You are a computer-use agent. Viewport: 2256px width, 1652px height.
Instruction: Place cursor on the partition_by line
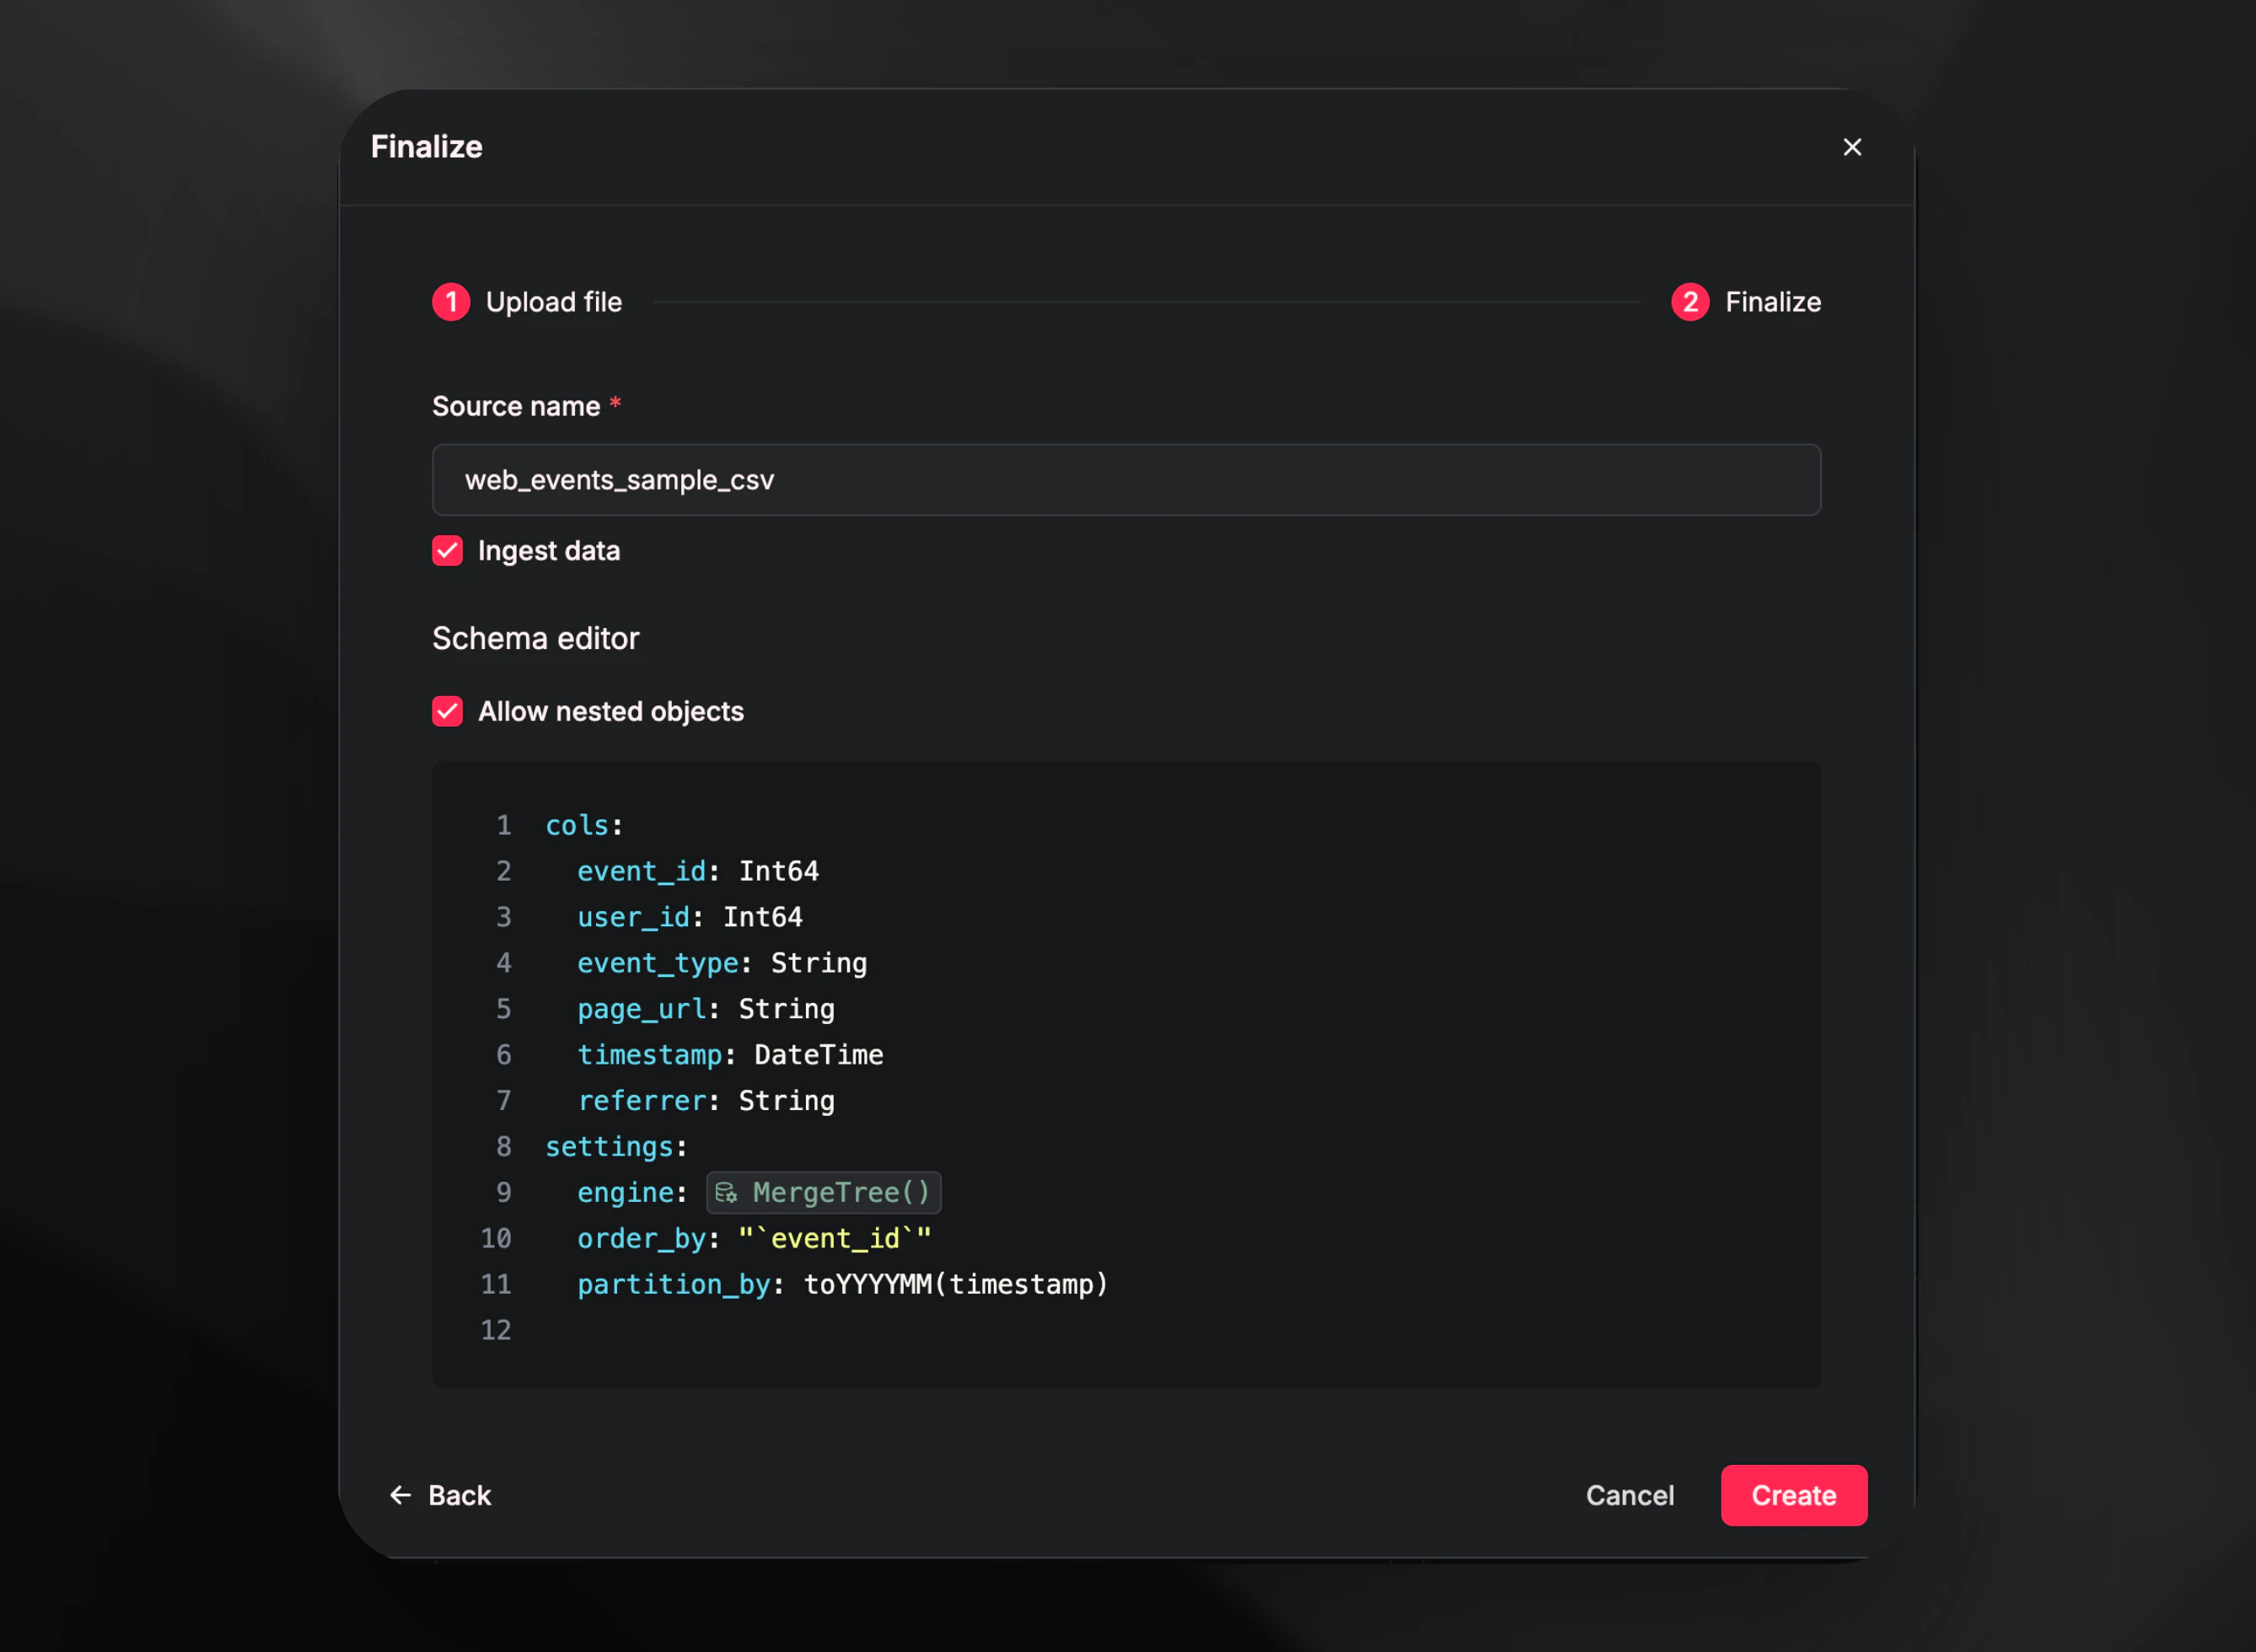tap(843, 1284)
